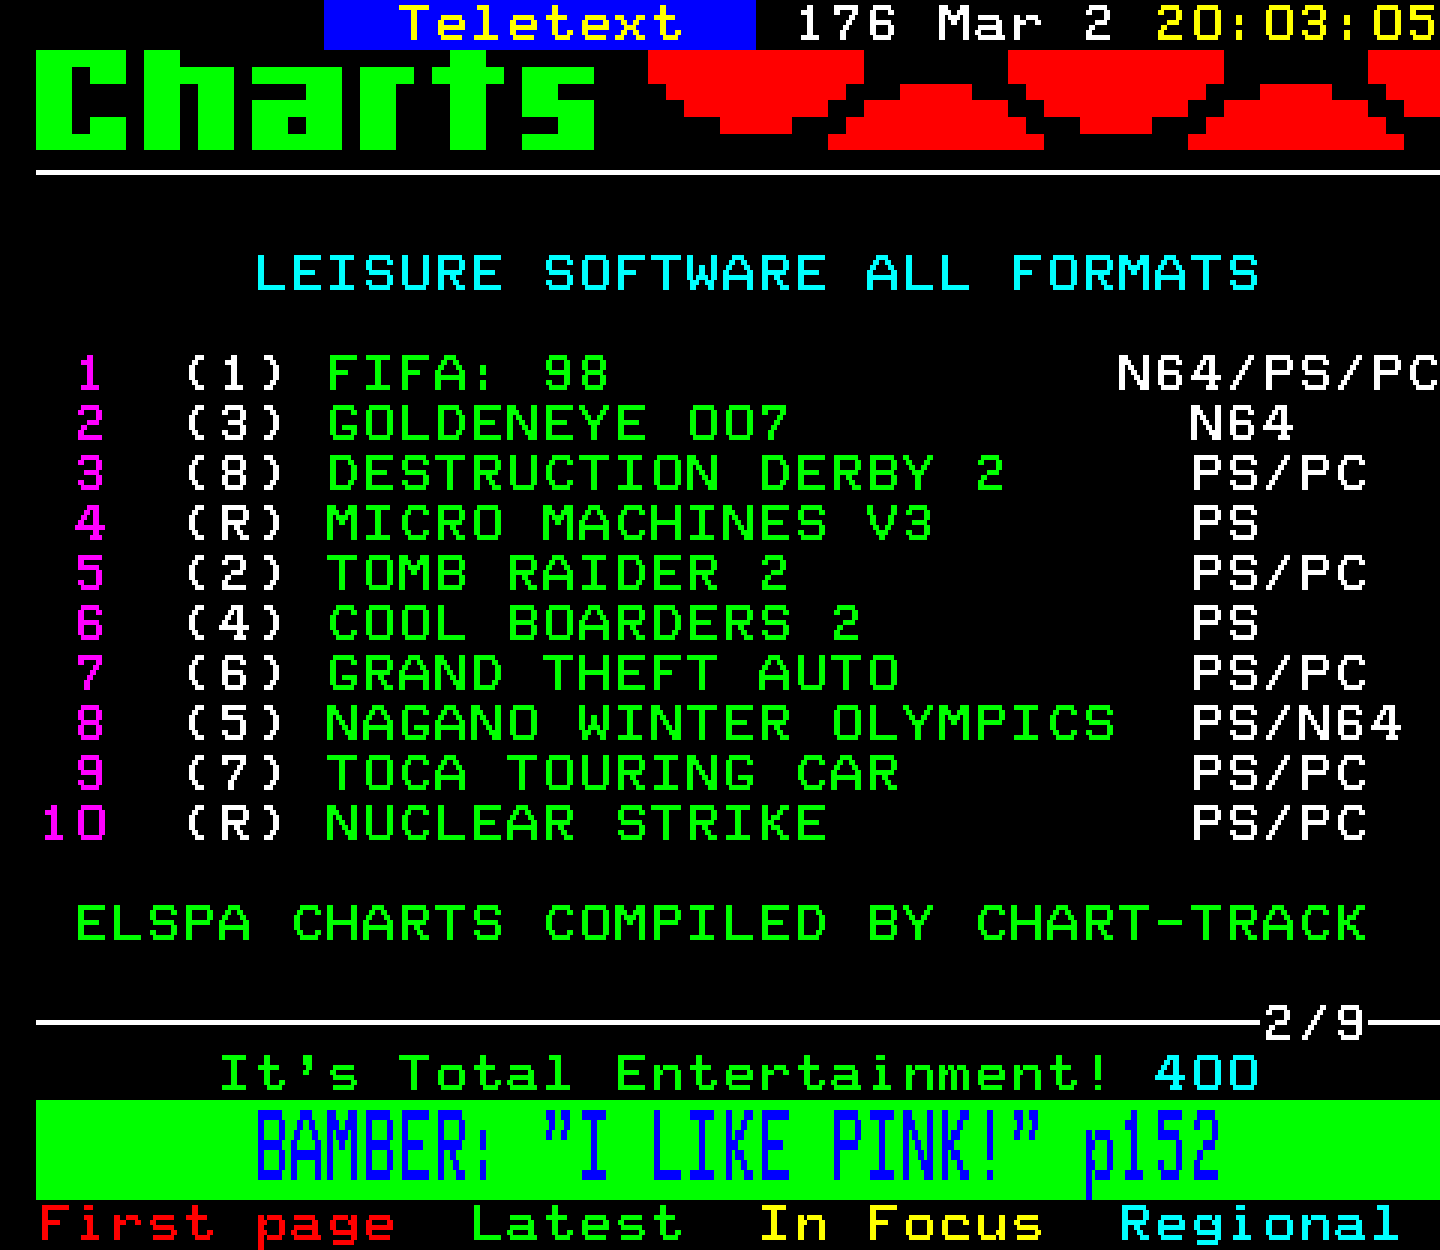The height and width of the screenshot is (1250, 1440).
Task: Click the '(R)' re-entry marker for Micro Machines V3
Action: 235,523
